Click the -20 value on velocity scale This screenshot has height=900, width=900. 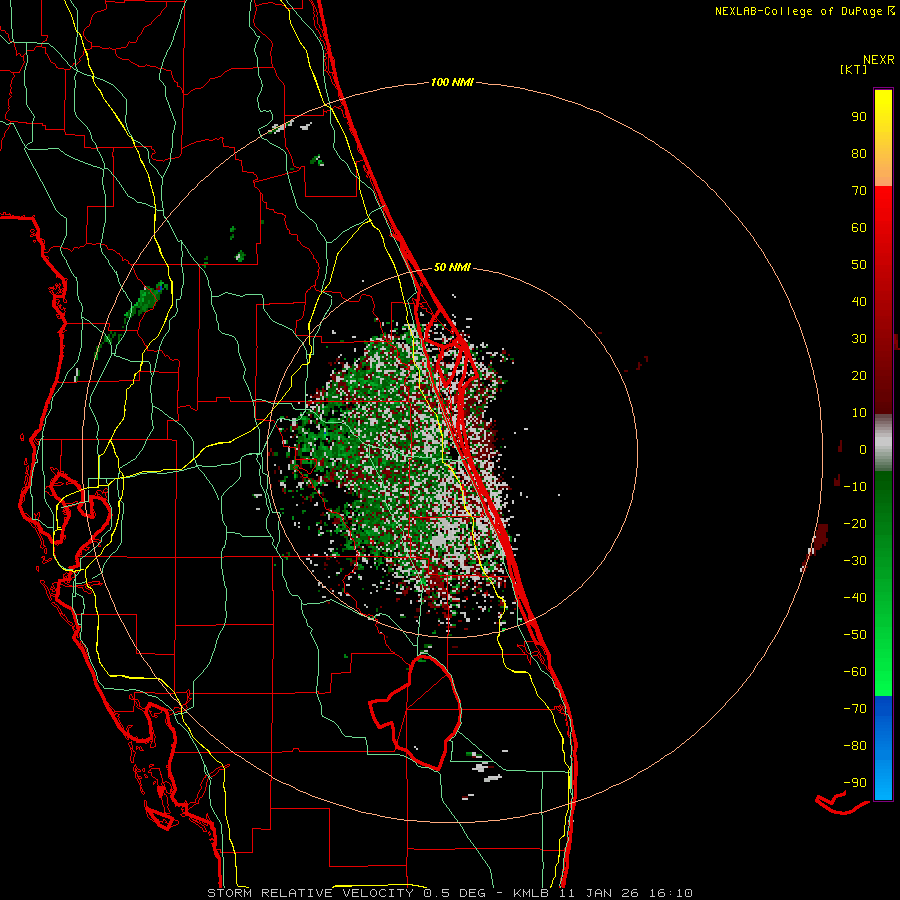pyautogui.click(x=855, y=524)
